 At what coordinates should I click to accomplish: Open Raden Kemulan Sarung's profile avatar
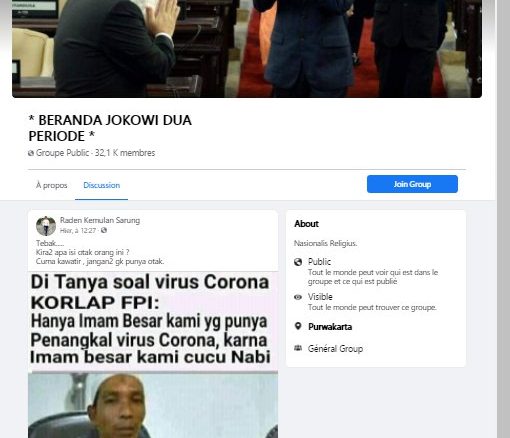(46, 226)
